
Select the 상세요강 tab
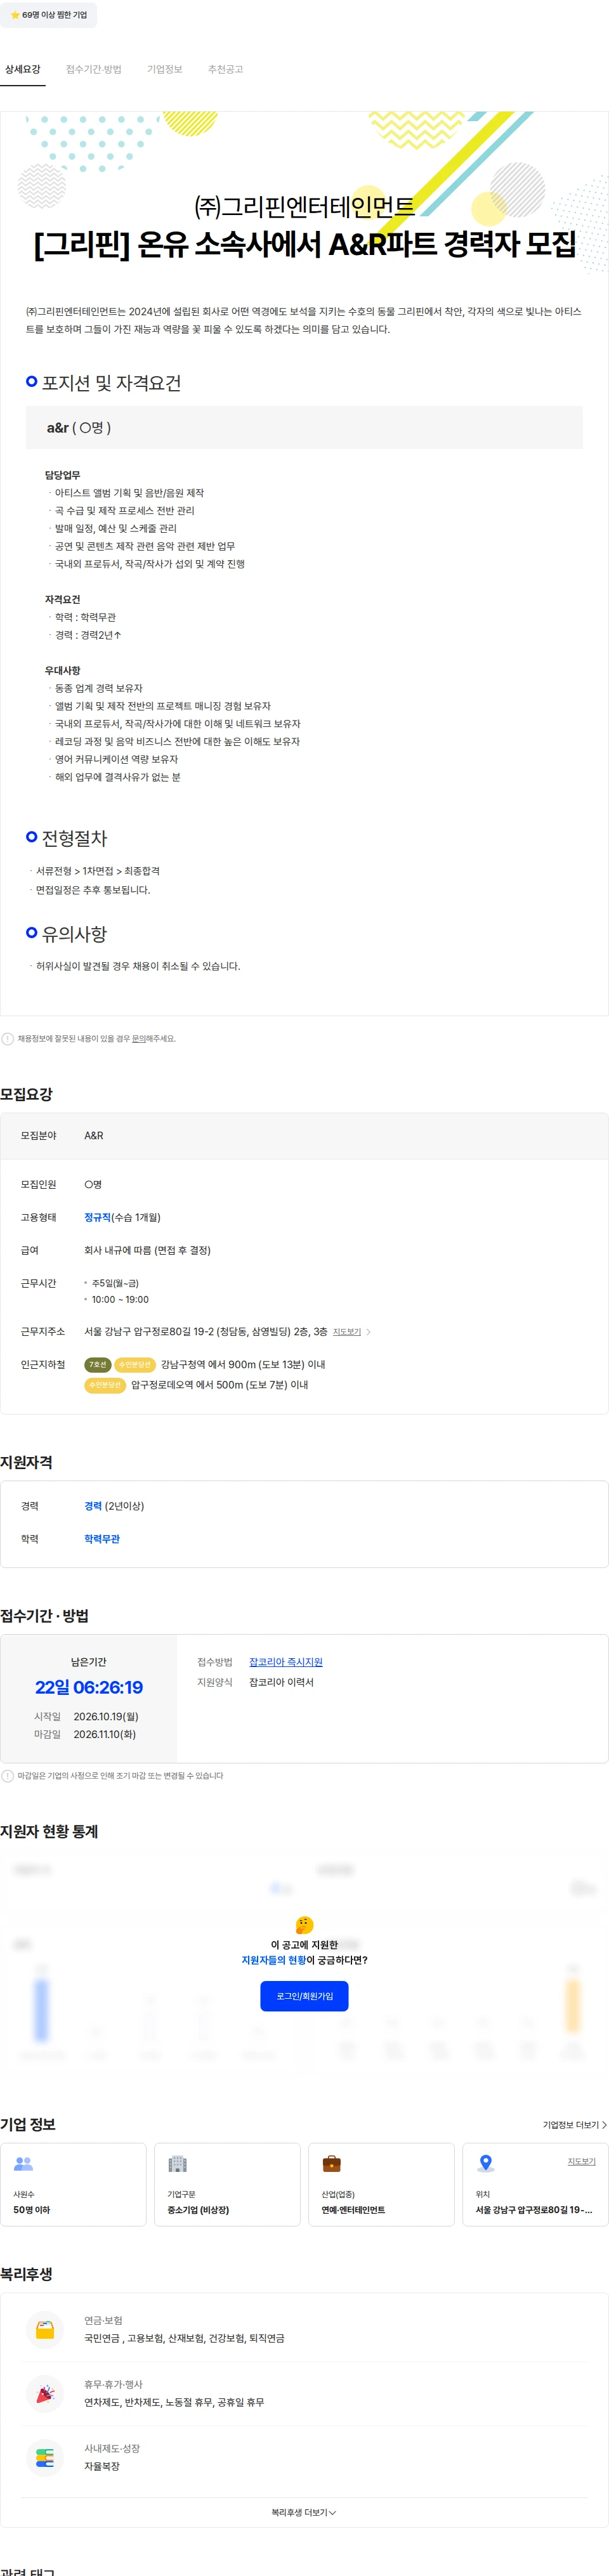(23, 69)
